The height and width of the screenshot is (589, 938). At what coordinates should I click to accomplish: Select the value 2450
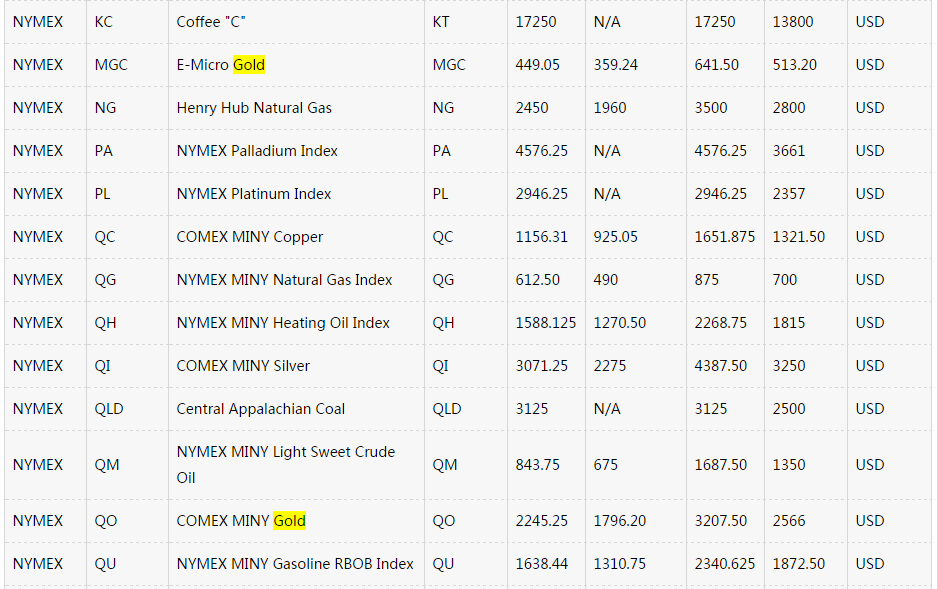pyautogui.click(x=532, y=108)
